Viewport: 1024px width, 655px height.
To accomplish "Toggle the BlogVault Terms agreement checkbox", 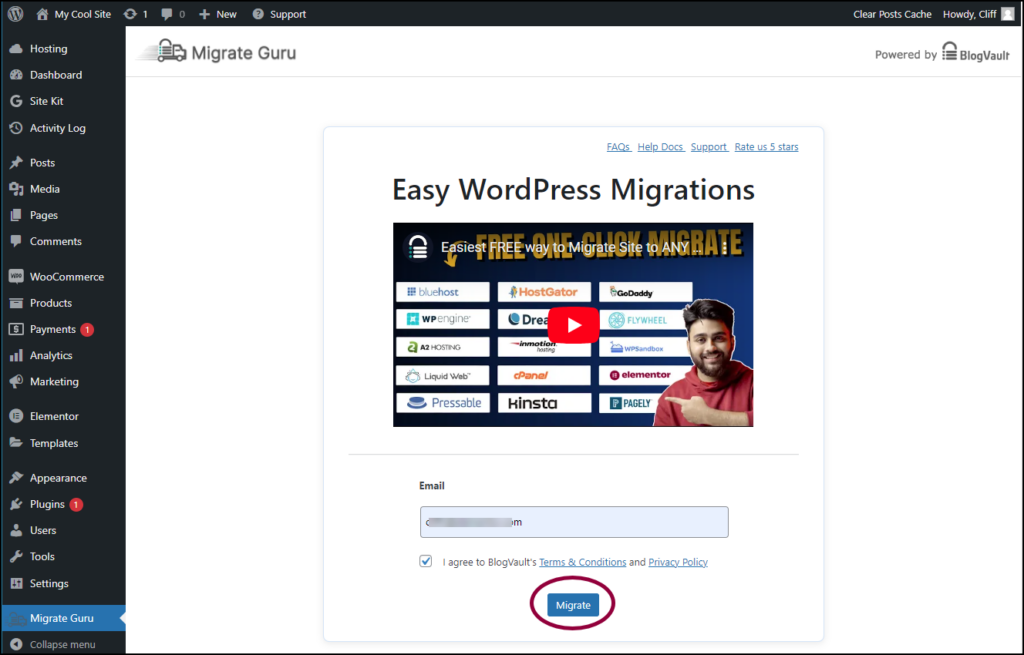I will (x=425, y=562).
